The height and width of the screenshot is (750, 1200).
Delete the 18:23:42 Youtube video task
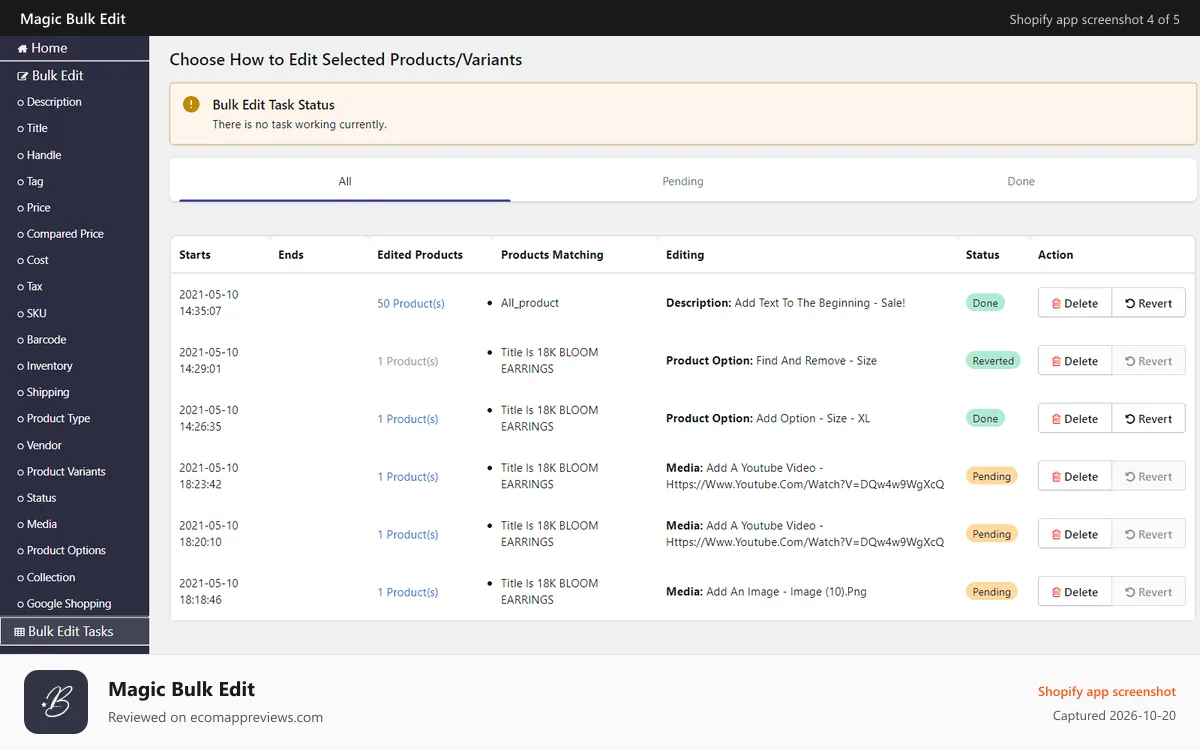pos(1075,477)
